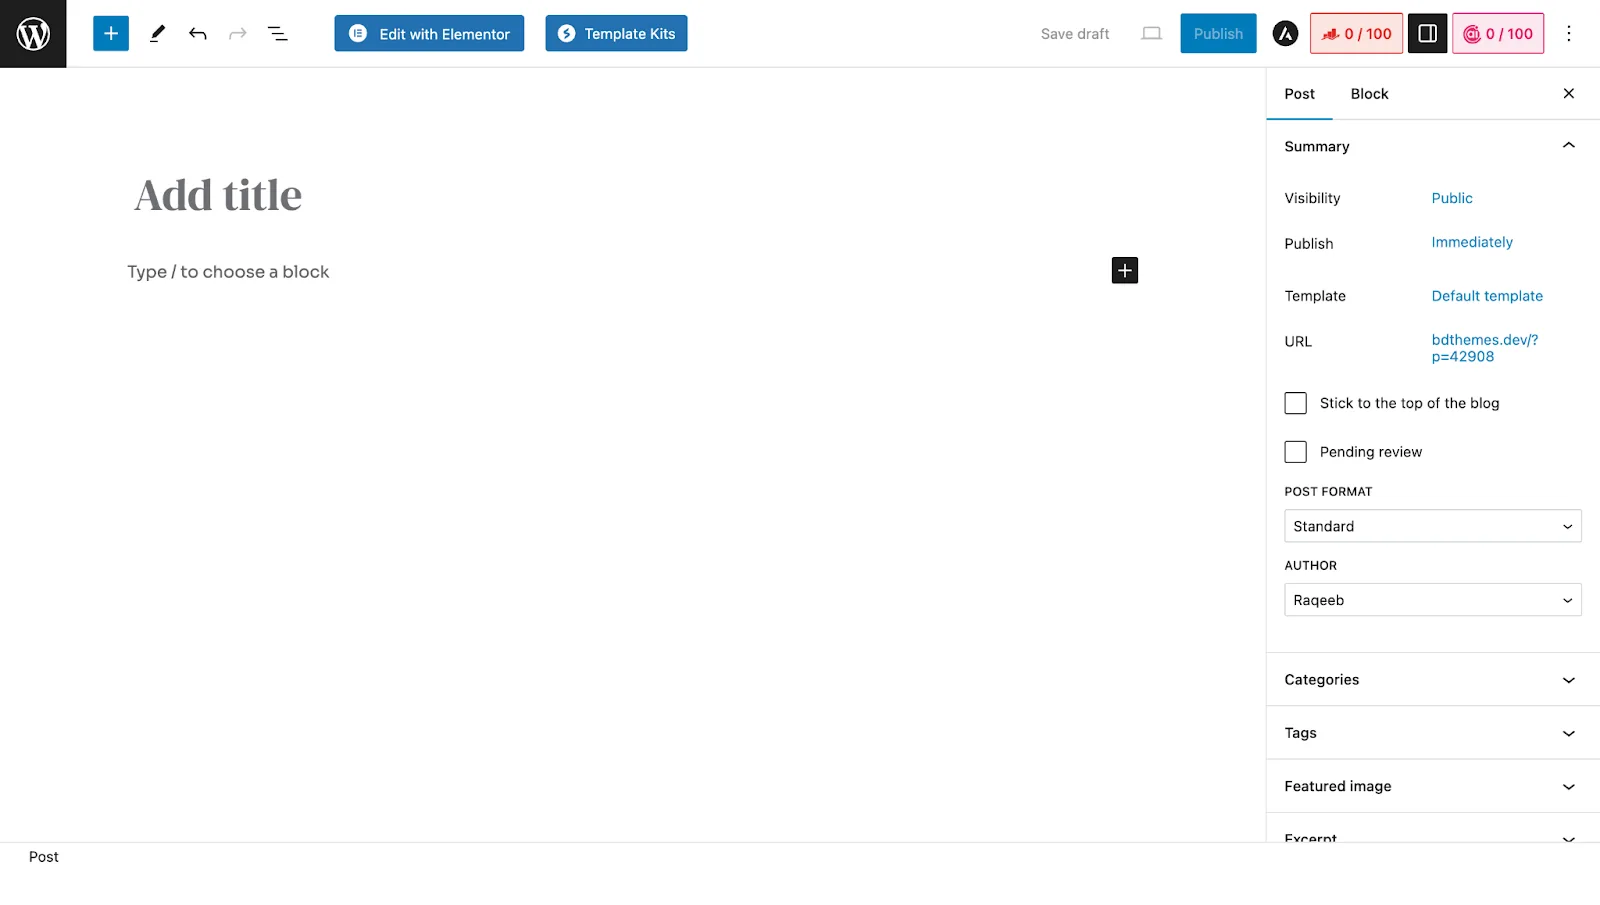Open the laptop preview icon
Viewport: 1600px width, 905px height.
click(1152, 34)
